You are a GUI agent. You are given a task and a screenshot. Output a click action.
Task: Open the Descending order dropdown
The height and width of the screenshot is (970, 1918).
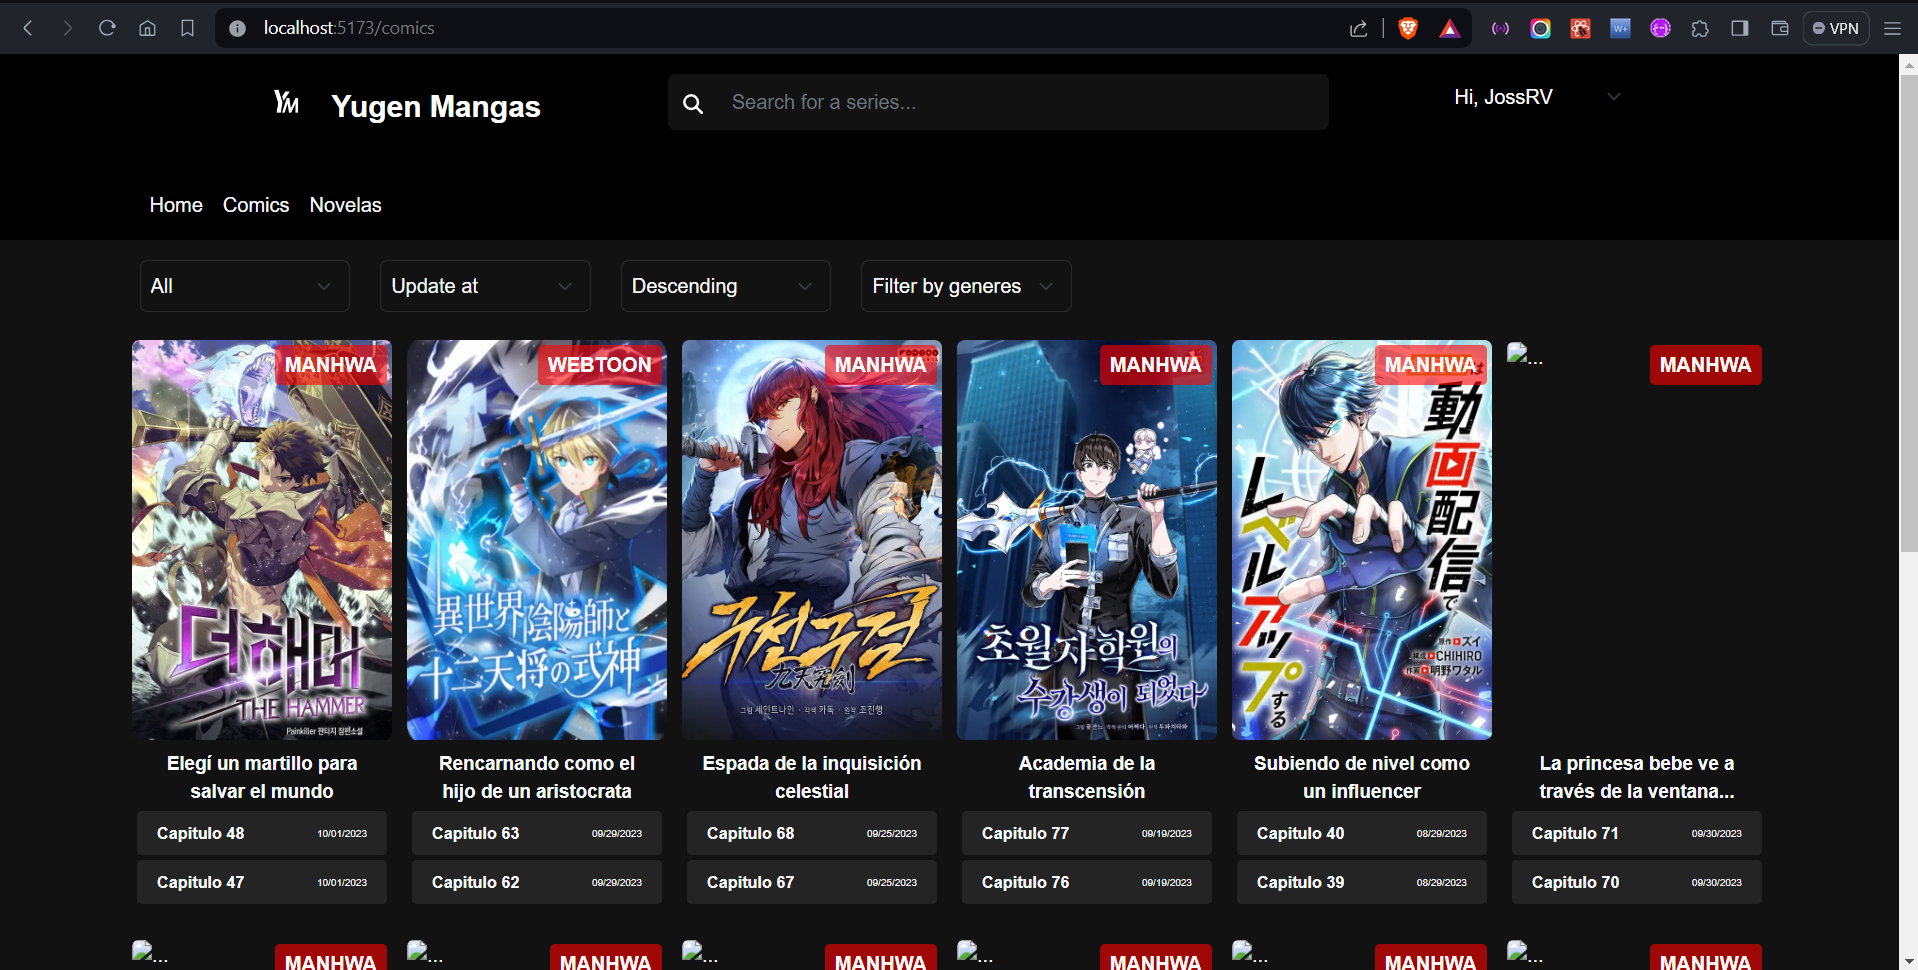pyautogui.click(x=725, y=286)
